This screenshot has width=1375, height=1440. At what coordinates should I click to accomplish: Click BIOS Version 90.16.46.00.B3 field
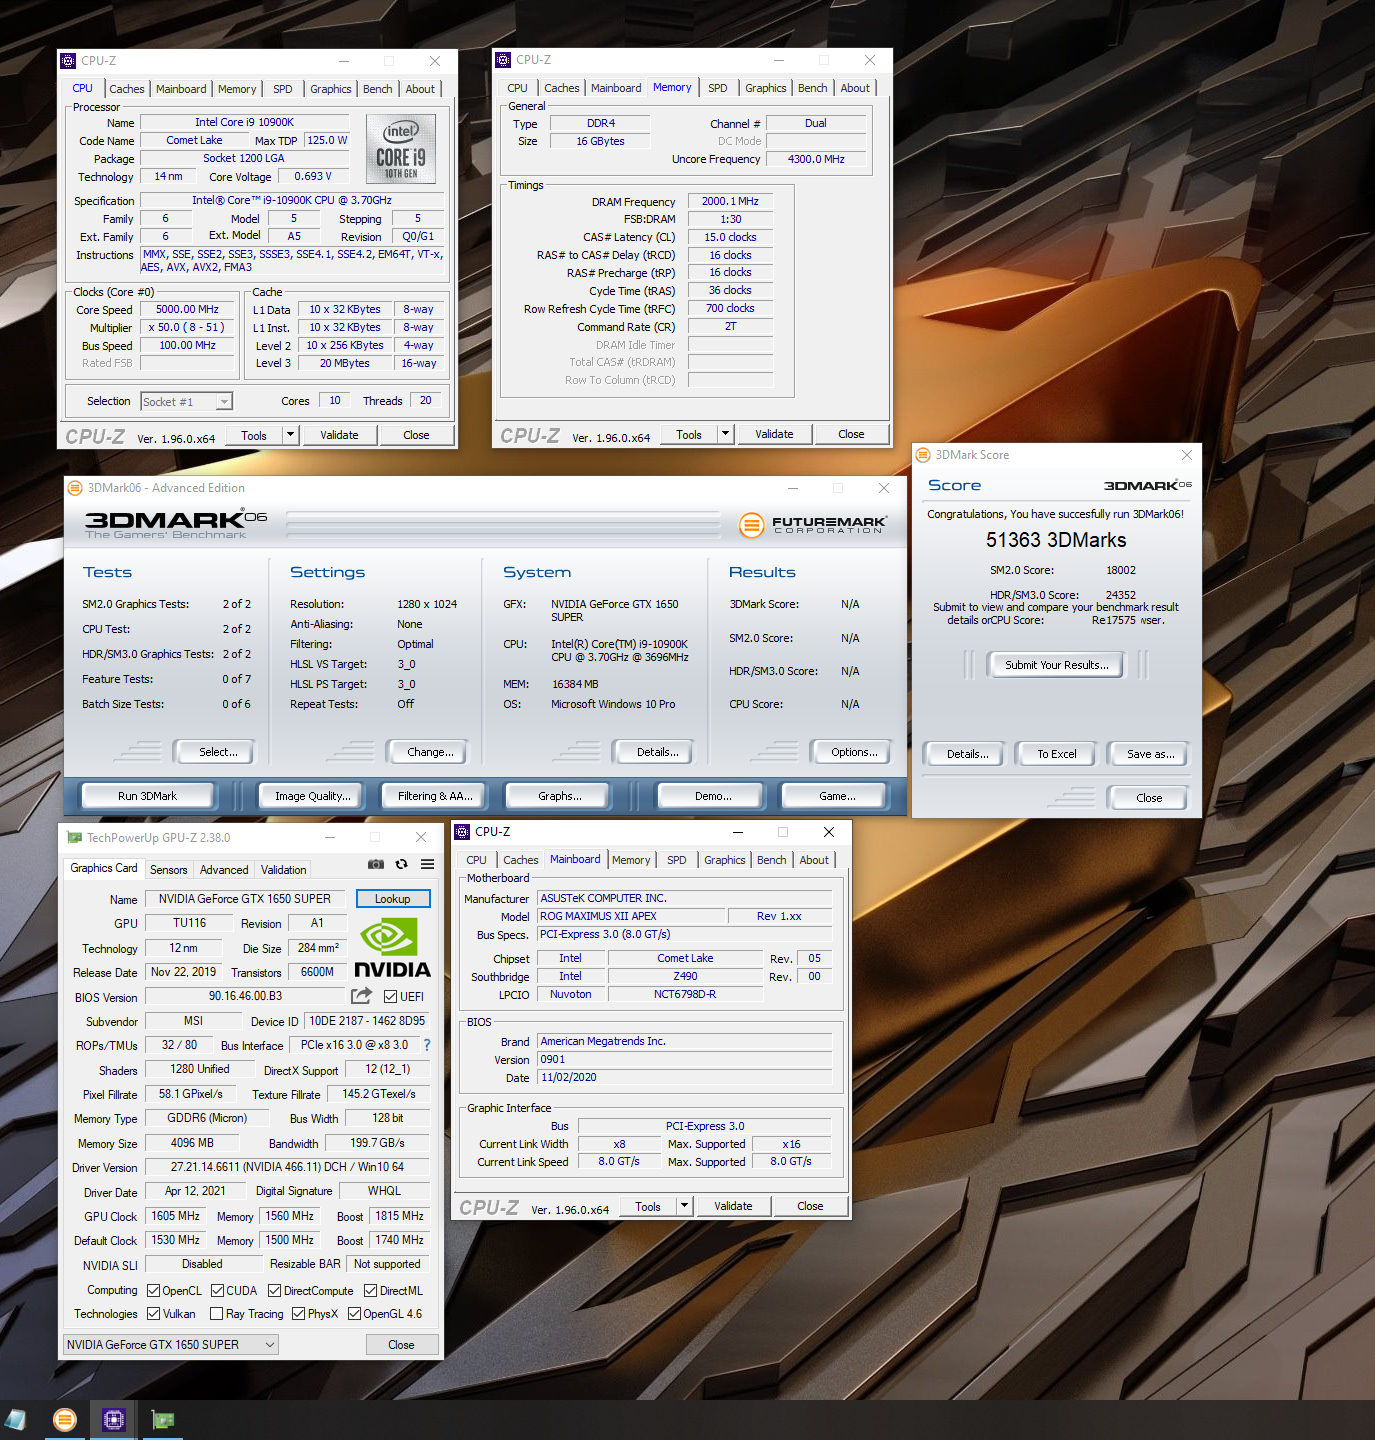(245, 996)
